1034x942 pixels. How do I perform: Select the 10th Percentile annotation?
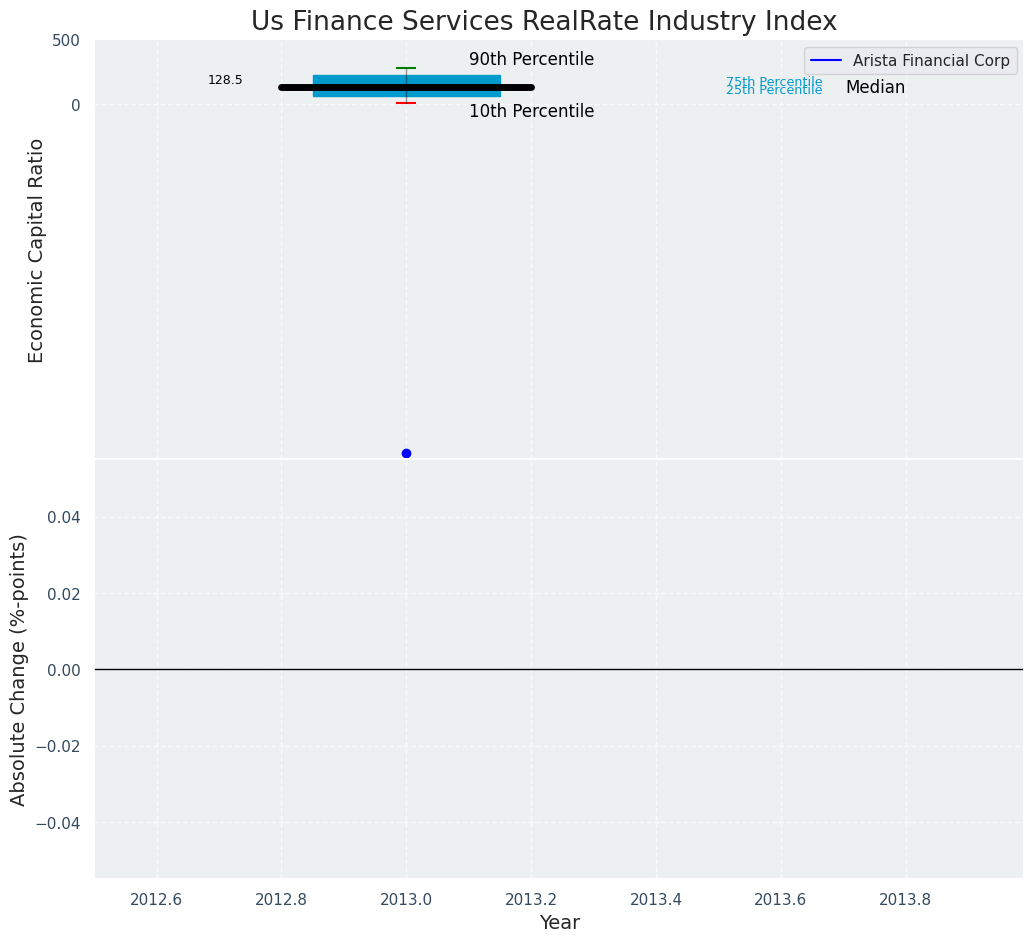[531, 112]
